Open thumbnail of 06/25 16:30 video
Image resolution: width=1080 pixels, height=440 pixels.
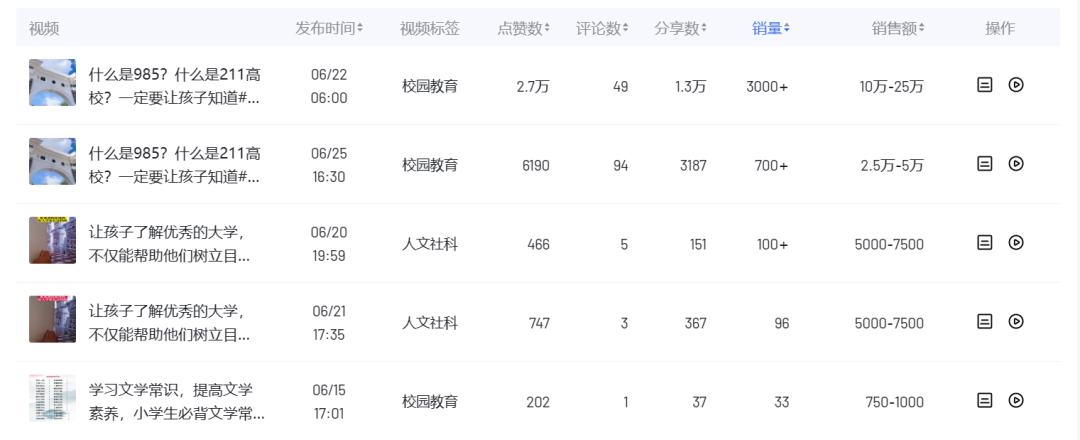tap(52, 161)
